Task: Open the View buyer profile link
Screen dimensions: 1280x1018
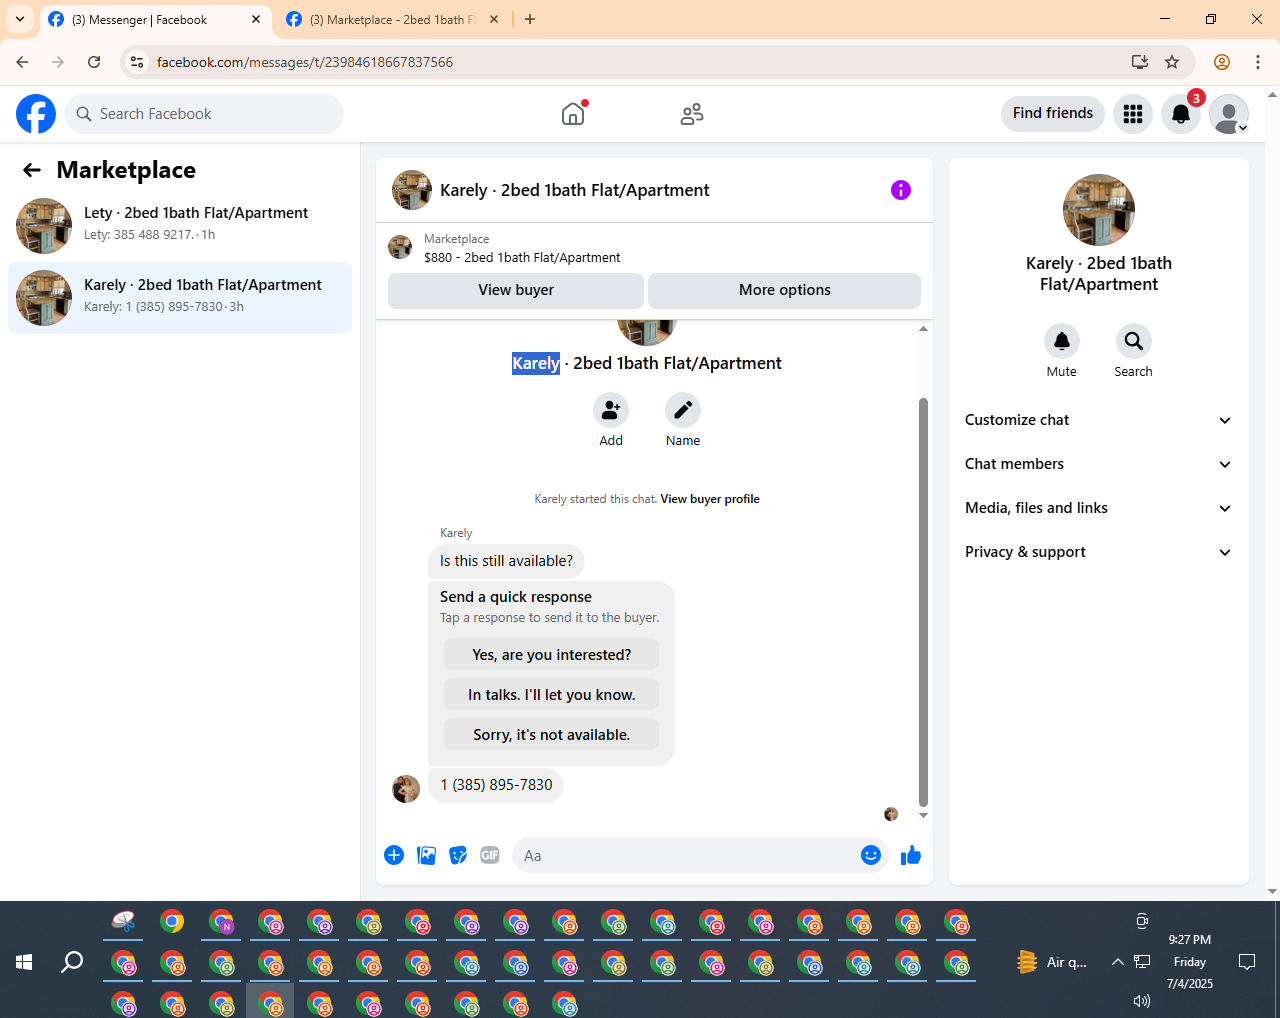Action: click(710, 499)
